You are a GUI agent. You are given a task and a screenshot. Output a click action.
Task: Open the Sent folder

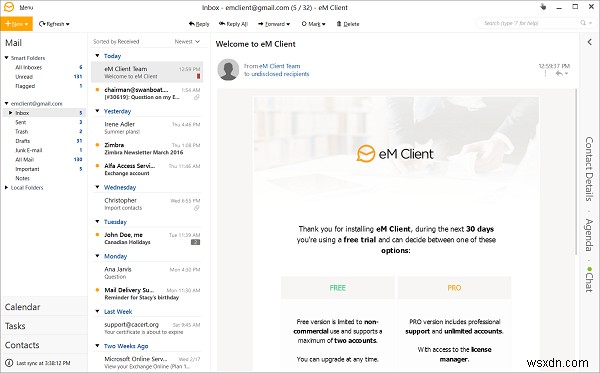pos(21,122)
